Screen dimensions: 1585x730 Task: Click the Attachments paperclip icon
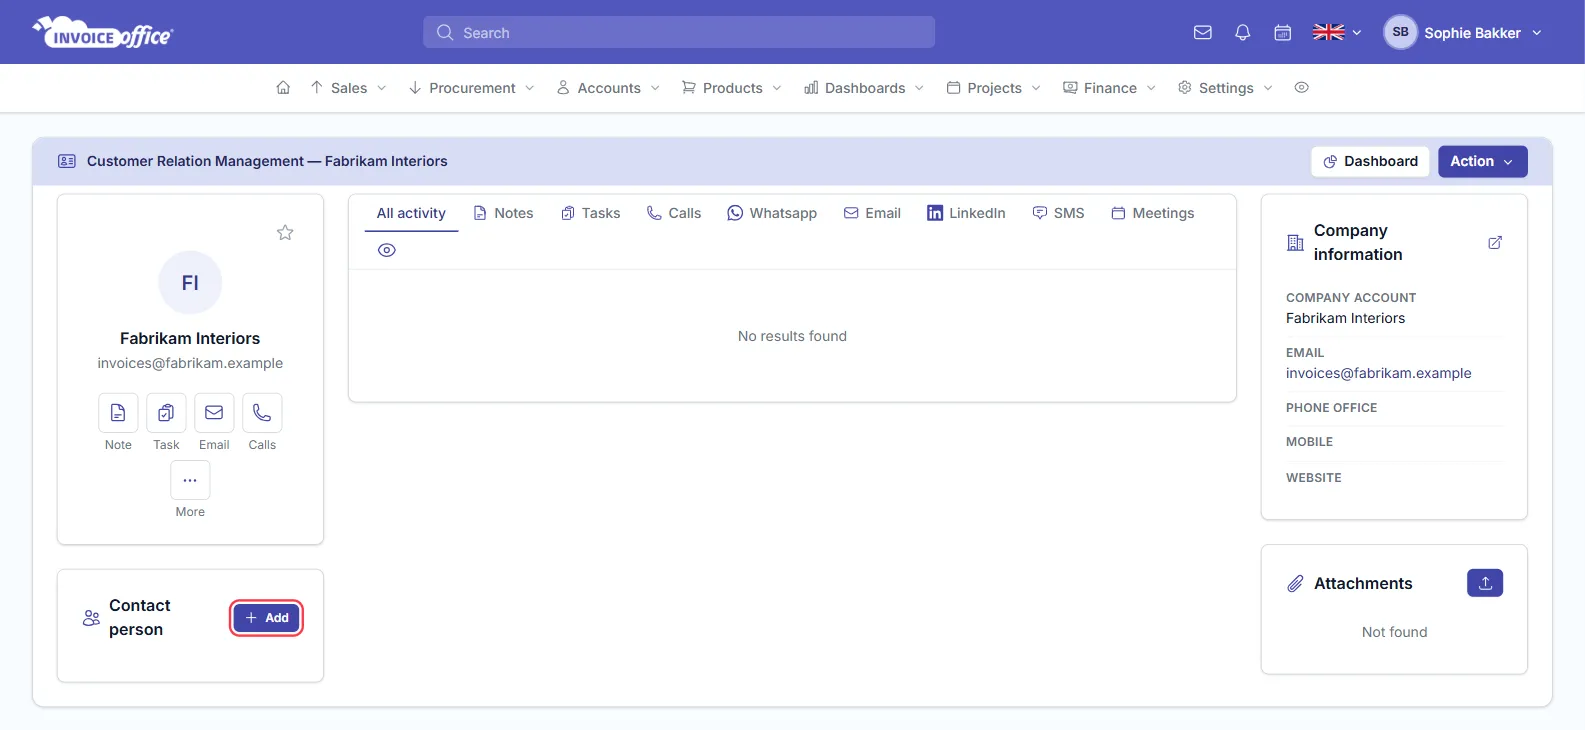coord(1295,583)
